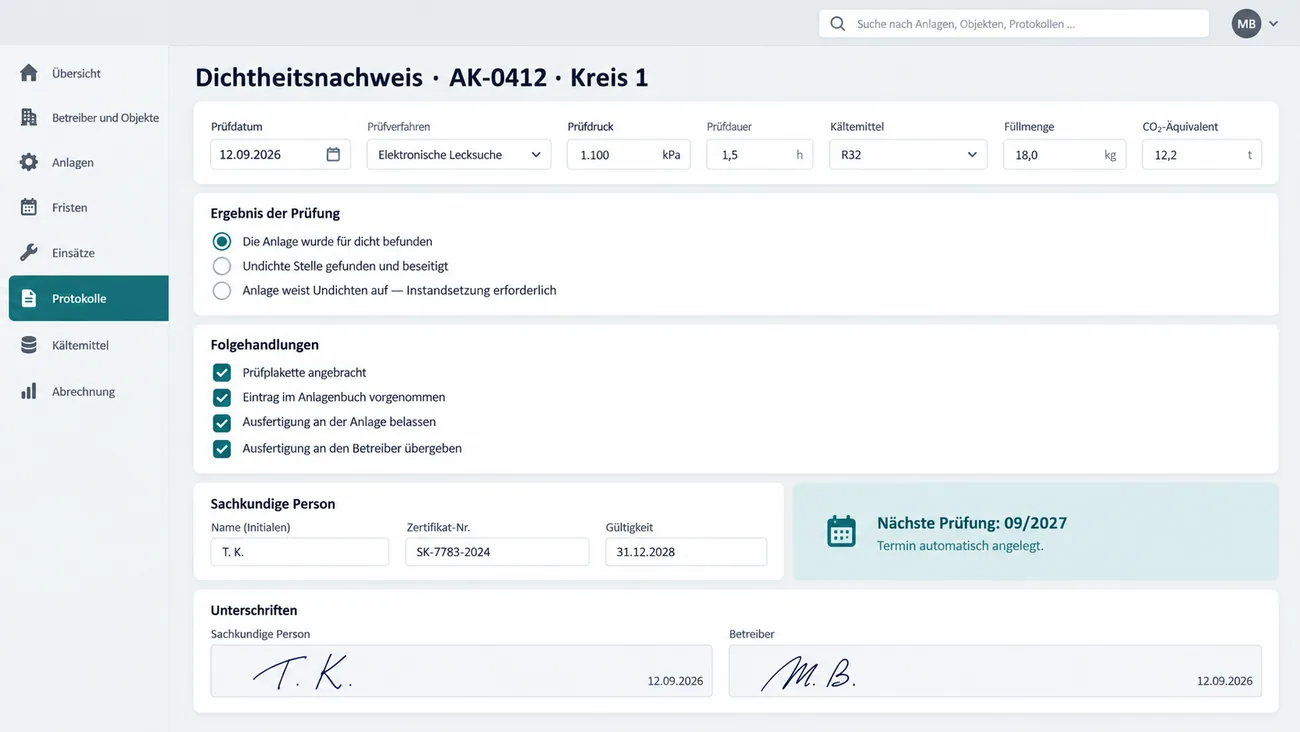This screenshot has height=732, width=1300.
Task: Click the 'Nächste Prüfung: 09/2027' banner
Action: (1035, 532)
